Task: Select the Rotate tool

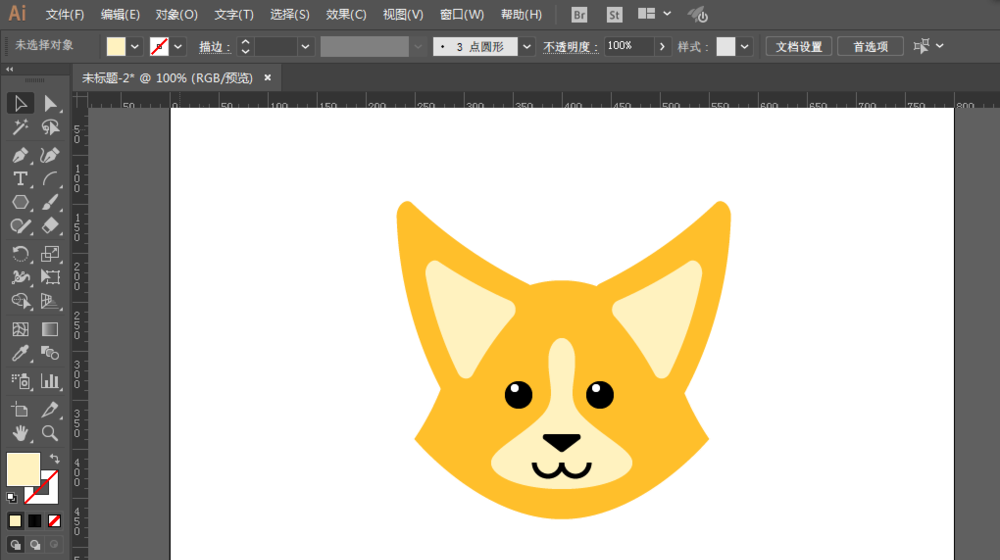Action: 20,253
